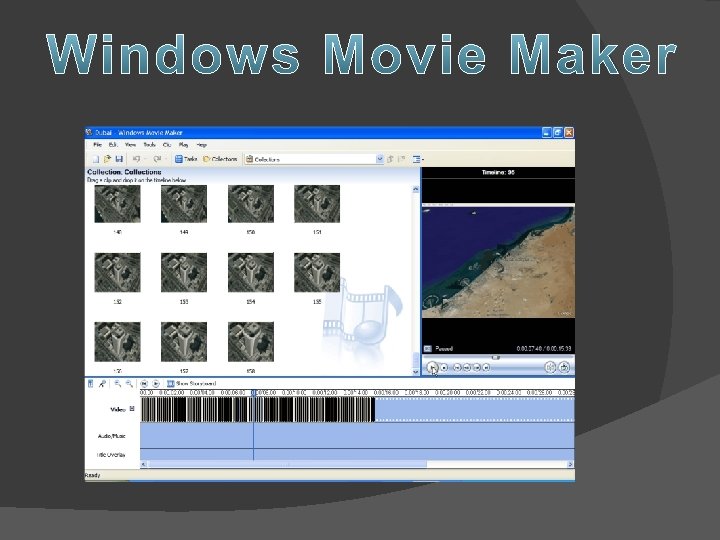
Task: Click the Next Frame button
Action: [477, 367]
